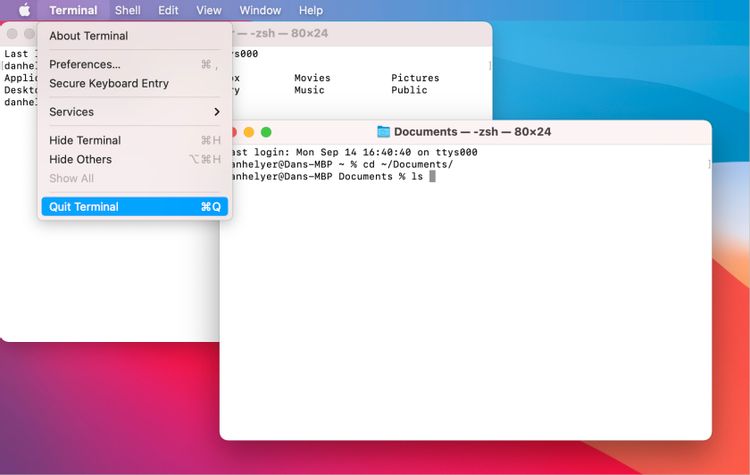The height and width of the screenshot is (475, 750).
Task: Open the View menu
Action: (x=209, y=10)
